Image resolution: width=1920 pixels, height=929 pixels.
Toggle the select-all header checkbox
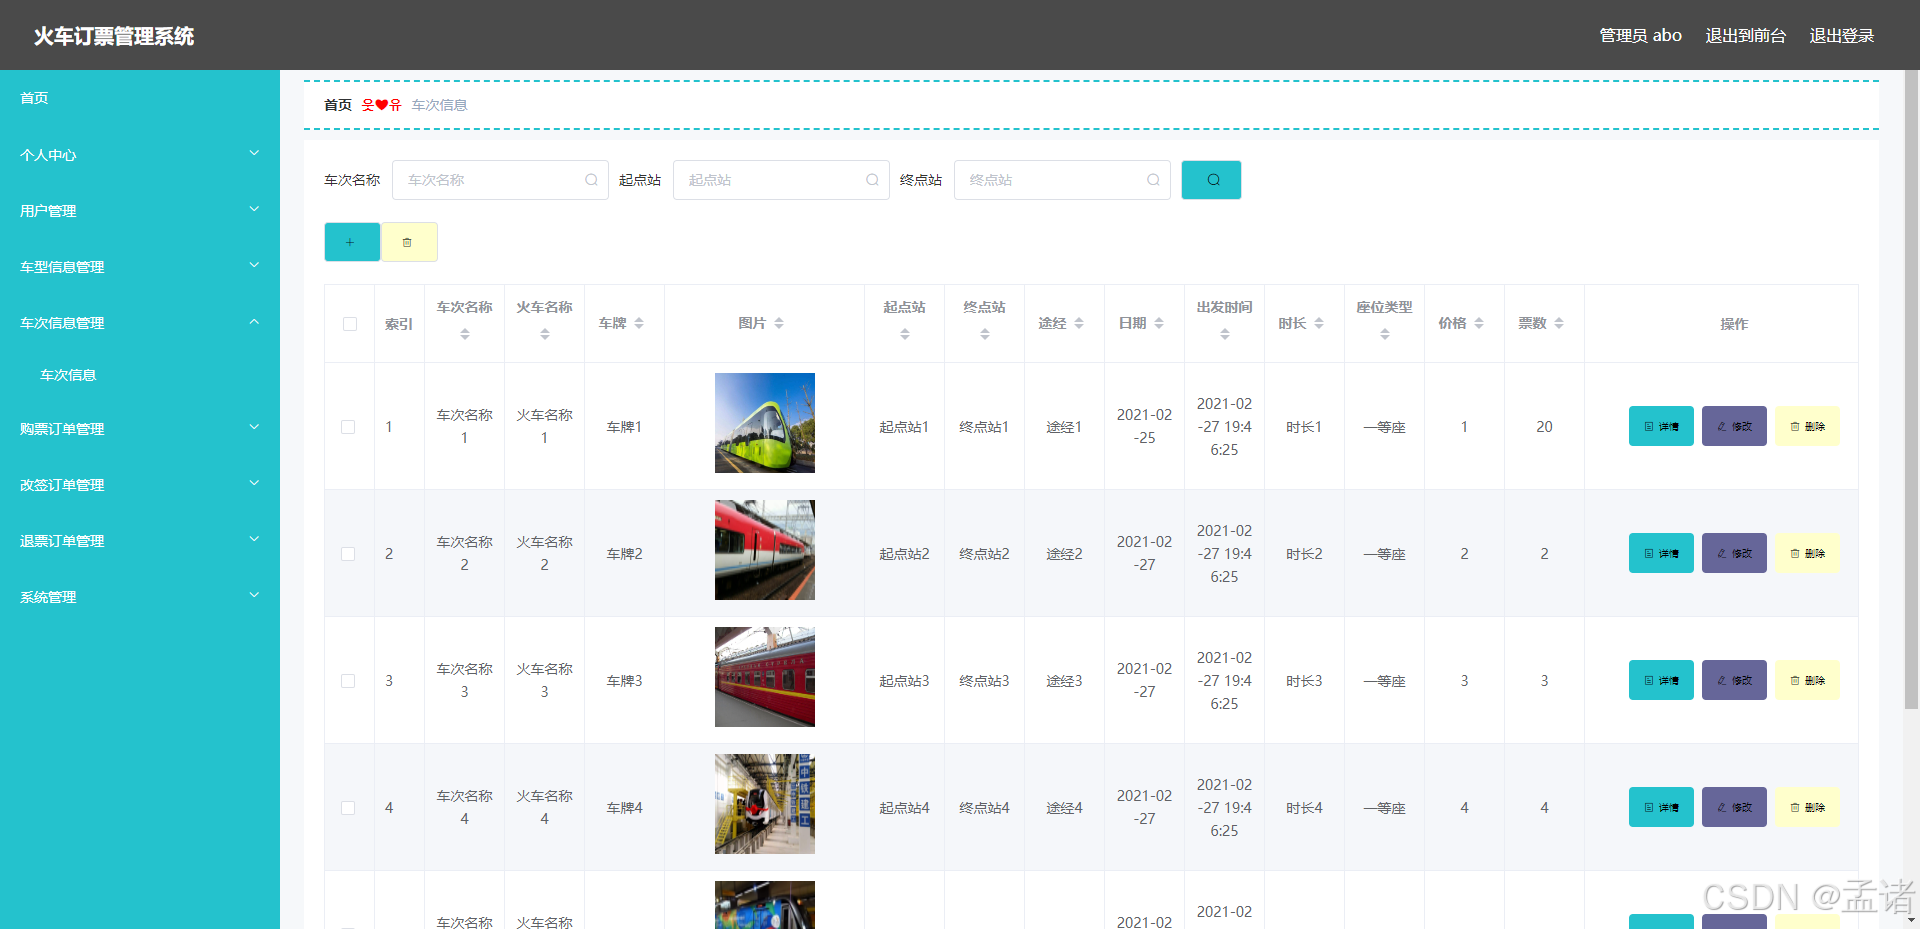[350, 324]
